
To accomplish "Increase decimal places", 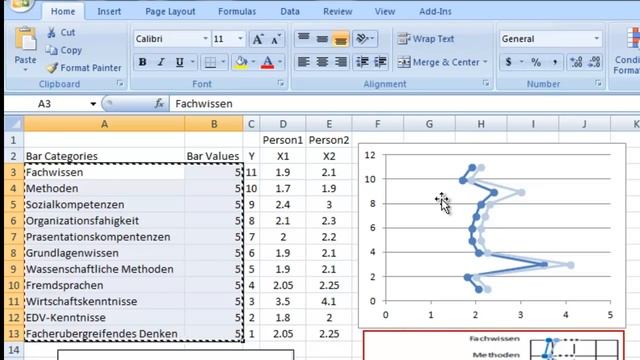I will coord(577,62).
